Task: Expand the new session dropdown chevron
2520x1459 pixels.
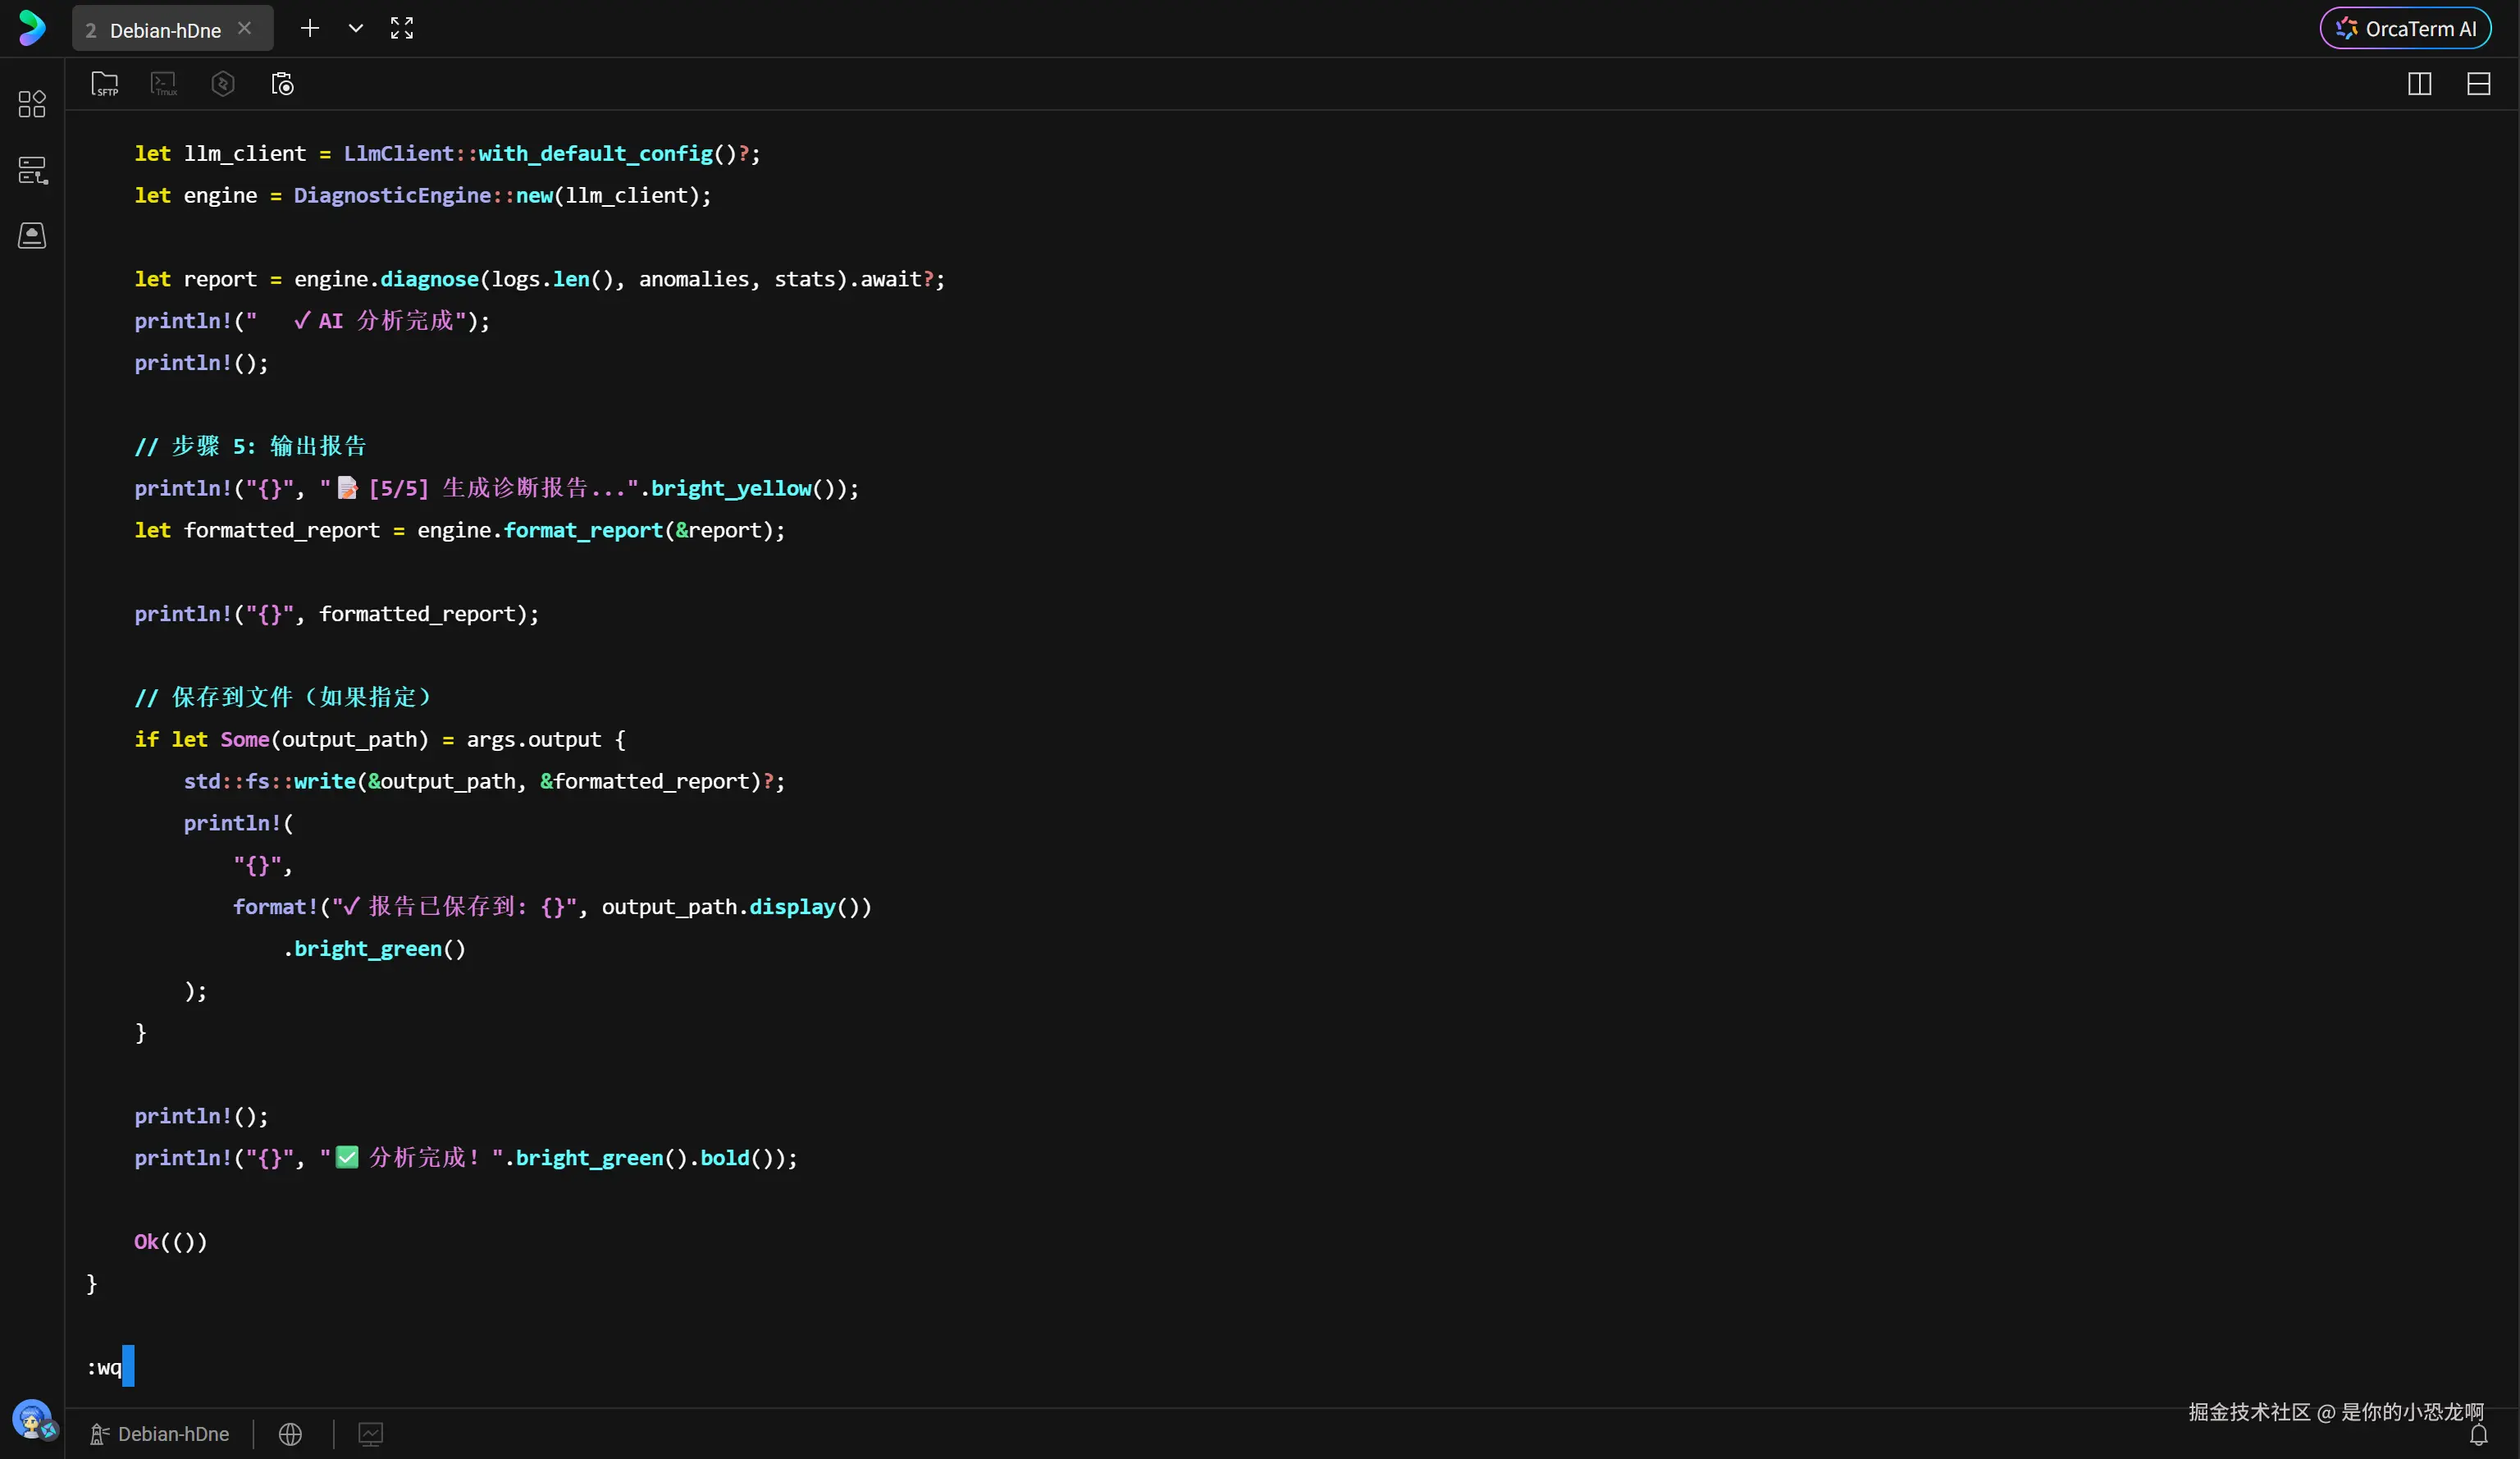Action: pyautogui.click(x=356, y=28)
